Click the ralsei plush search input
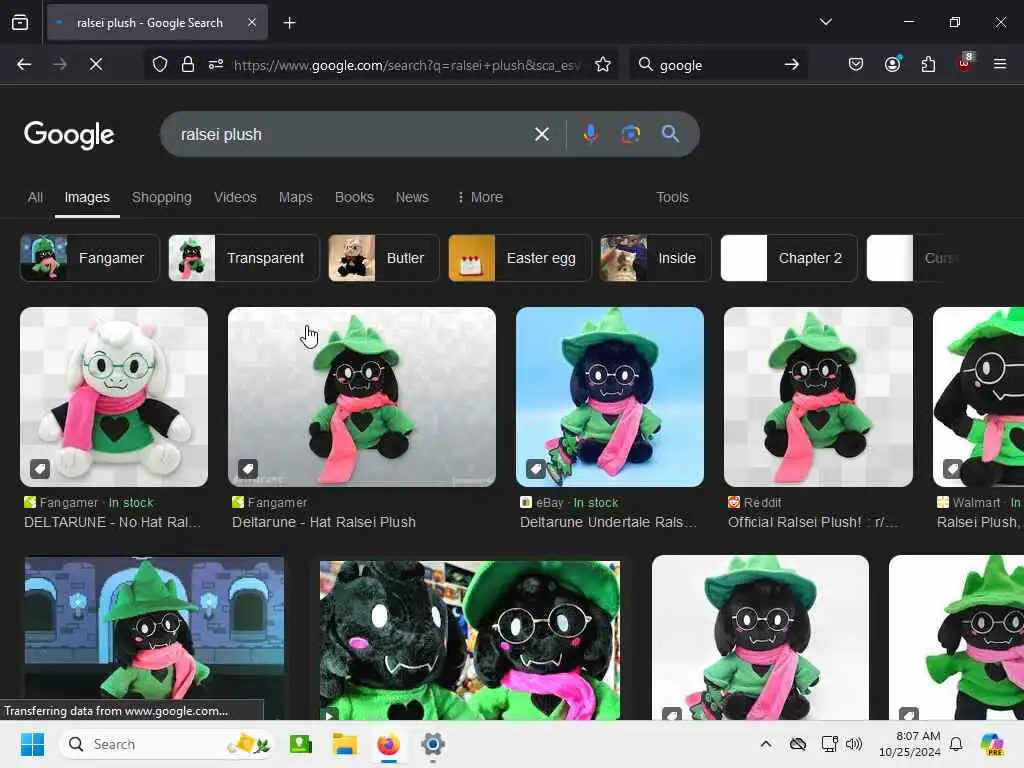This screenshot has width=1024, height=768. pyautogui.click(x=353, y=135)
